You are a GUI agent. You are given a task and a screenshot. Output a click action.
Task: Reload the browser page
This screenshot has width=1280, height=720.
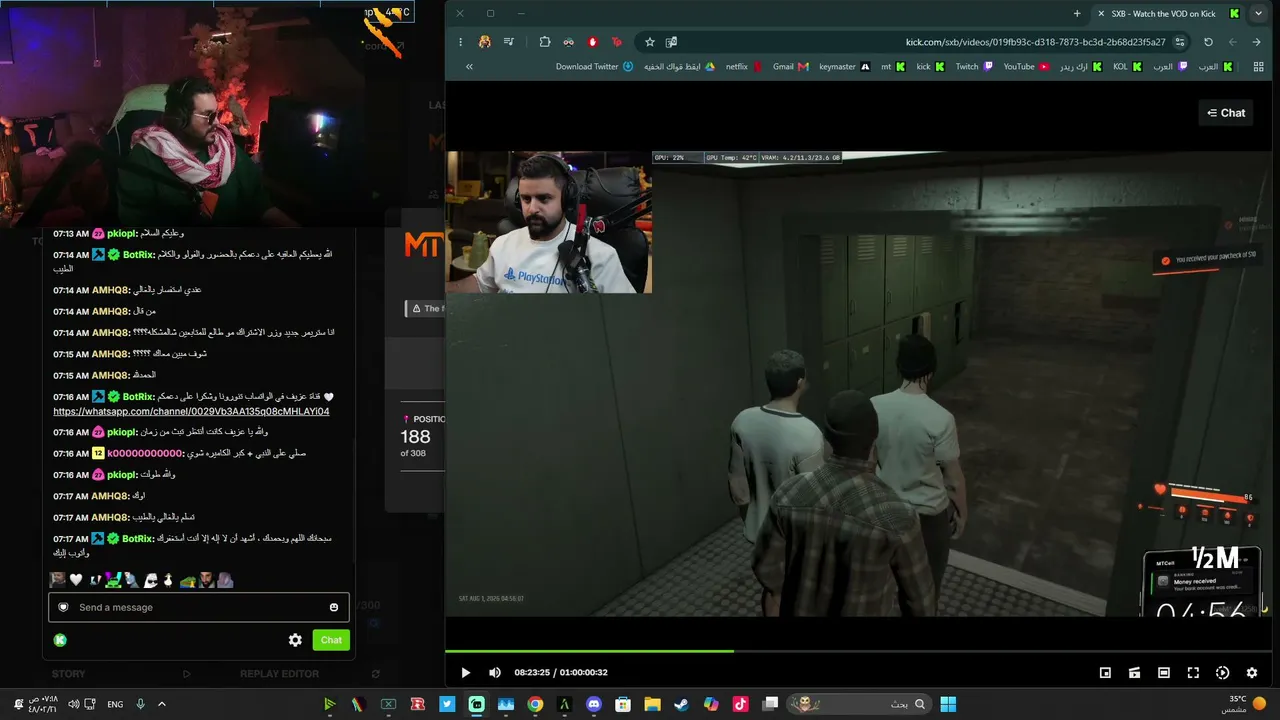coord(1208,42)
